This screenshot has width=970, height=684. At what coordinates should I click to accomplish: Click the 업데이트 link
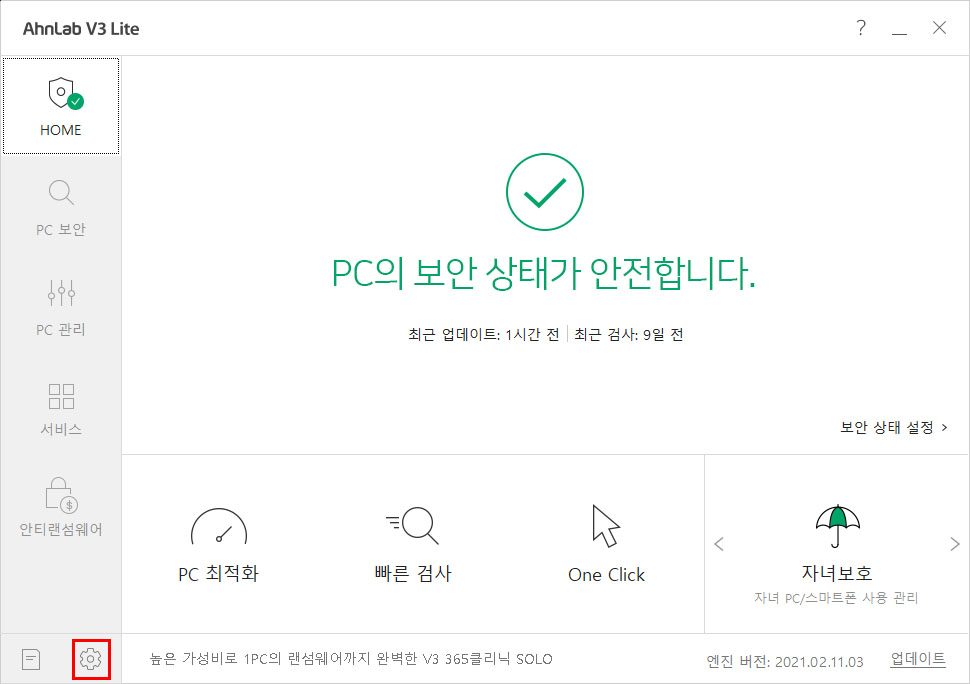coord(918,659)
